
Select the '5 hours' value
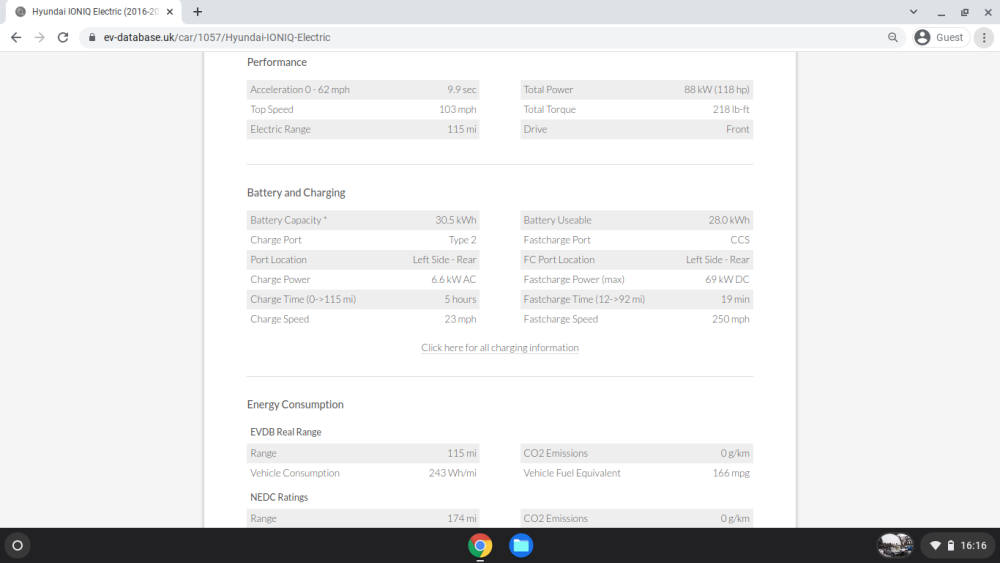coord(460,299)
